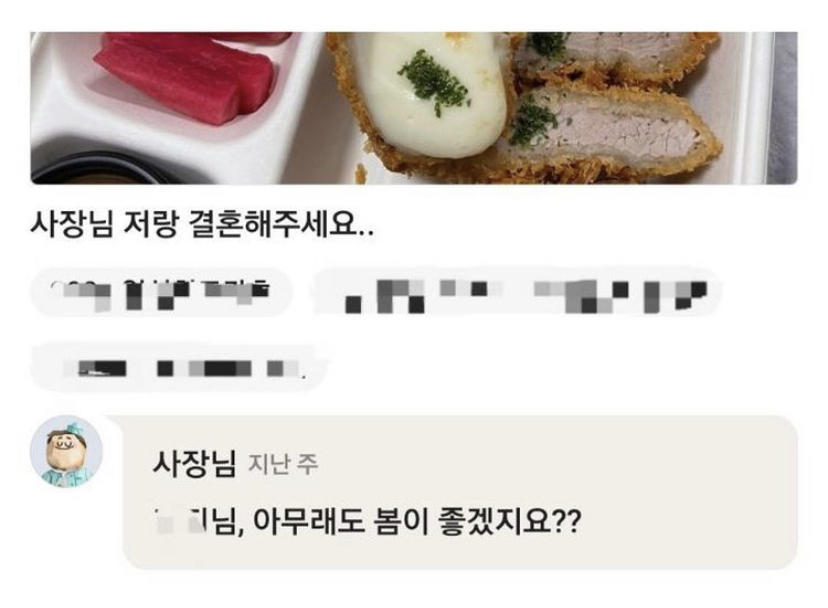The height and width of the screenshot is (608, 828).
Task: Click the review text 사장님 저랑 결혼해주세요
Action: (202, 225)
